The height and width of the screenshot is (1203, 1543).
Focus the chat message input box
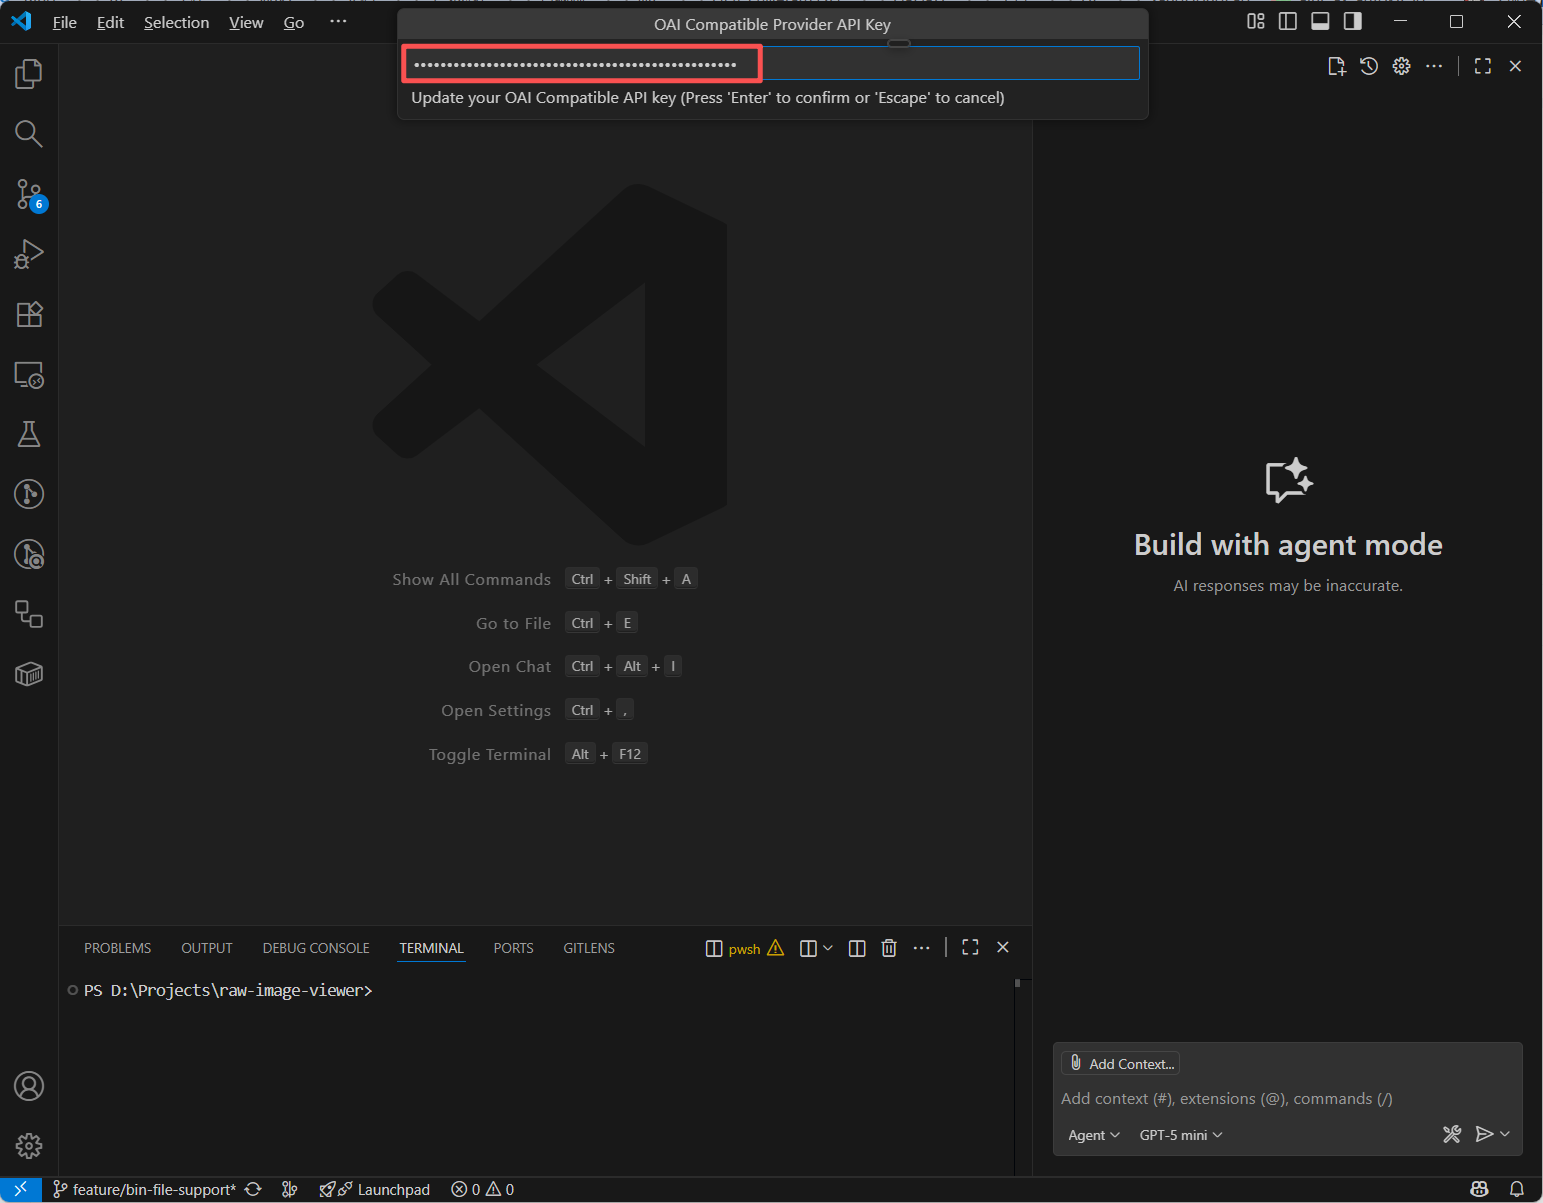pos(1287,1098)
